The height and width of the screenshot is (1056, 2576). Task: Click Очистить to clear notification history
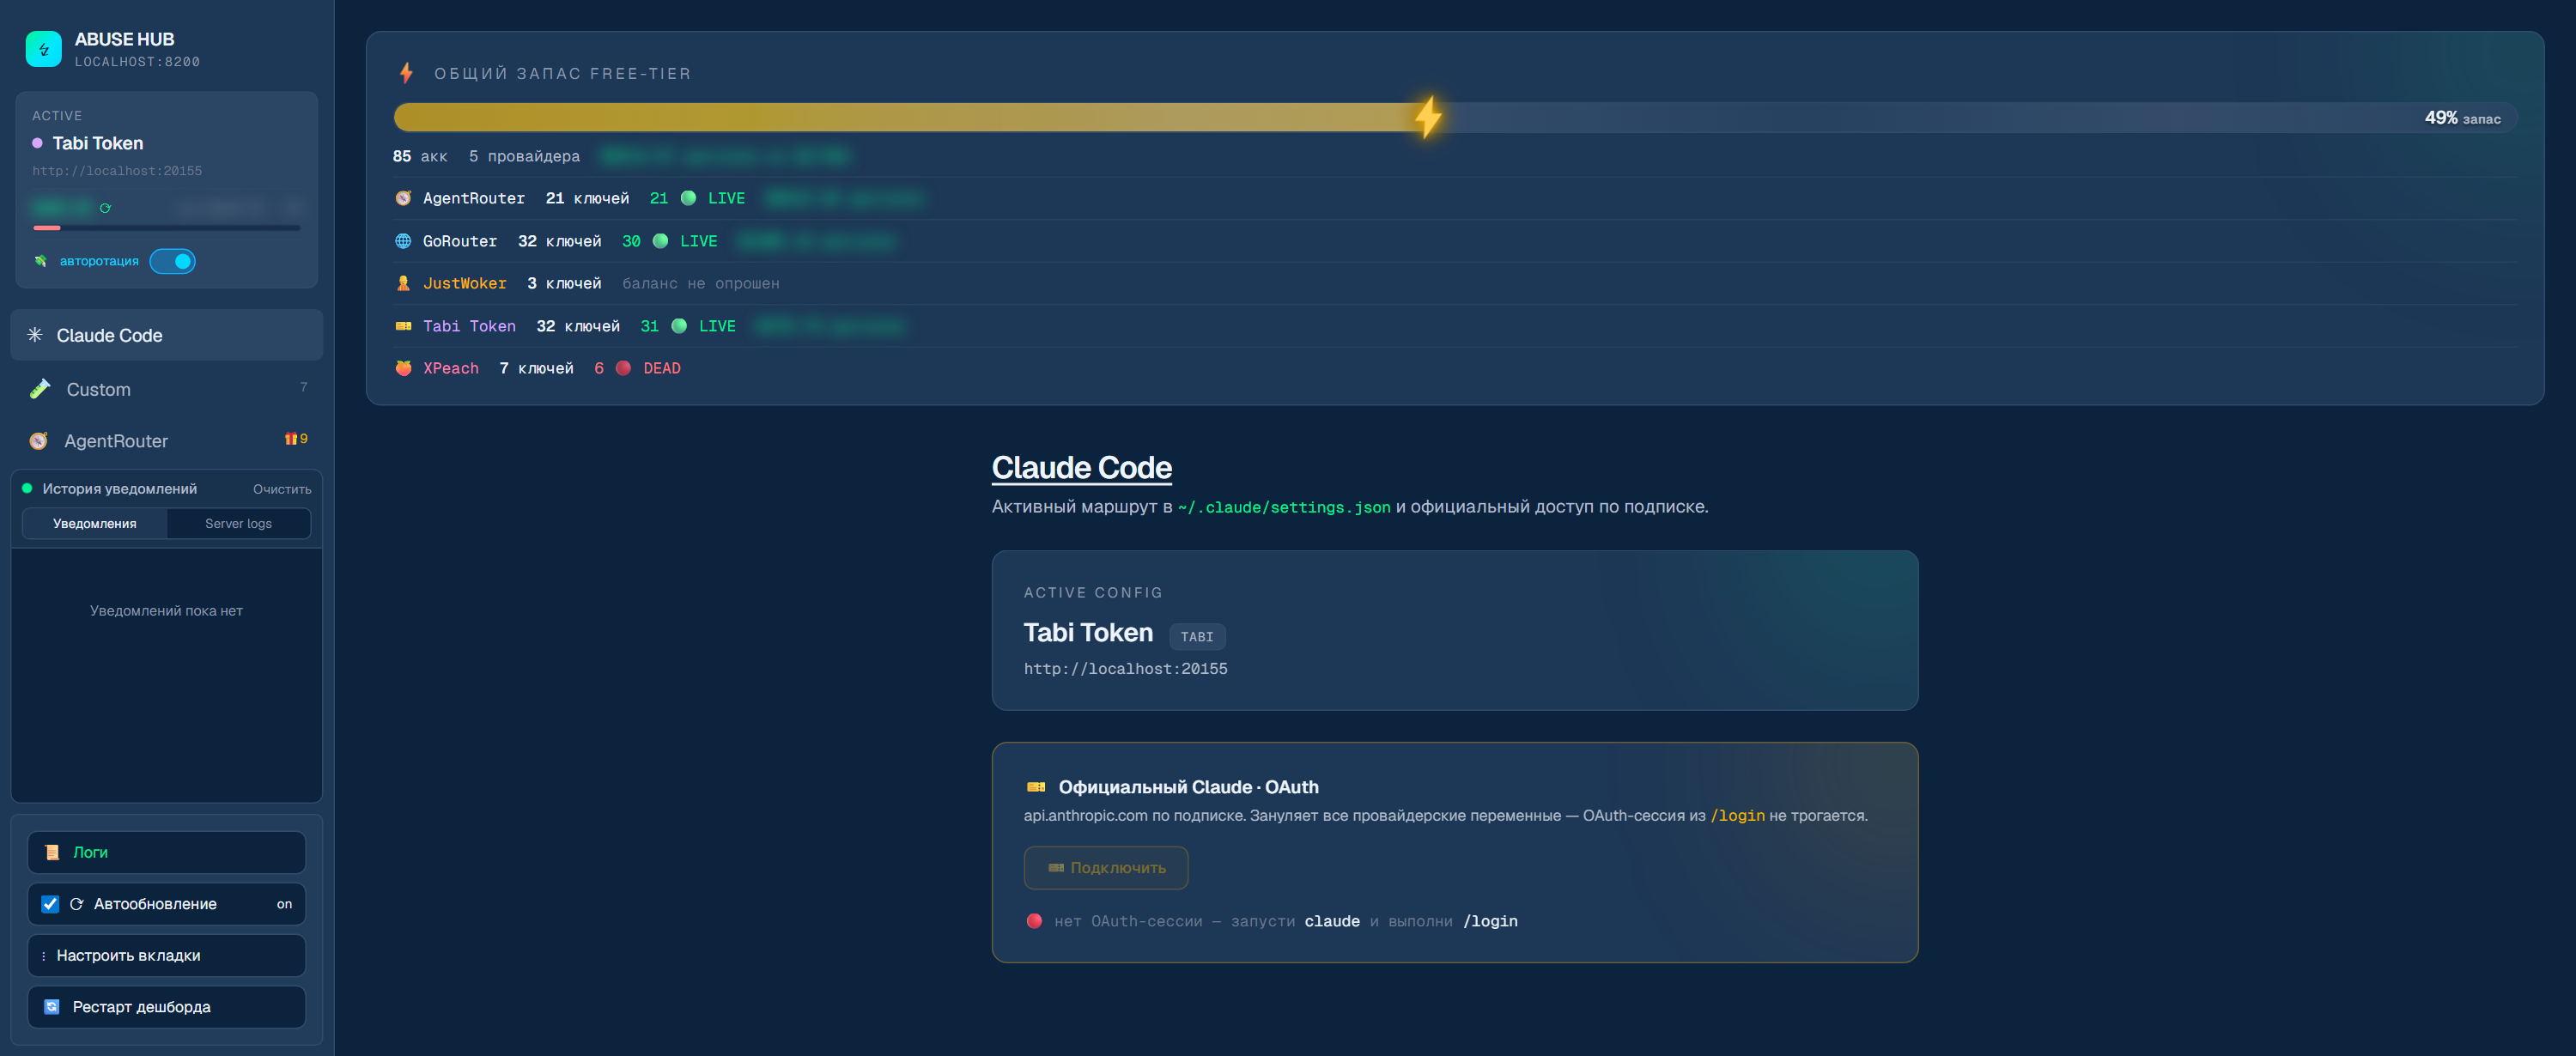point(282,489)
